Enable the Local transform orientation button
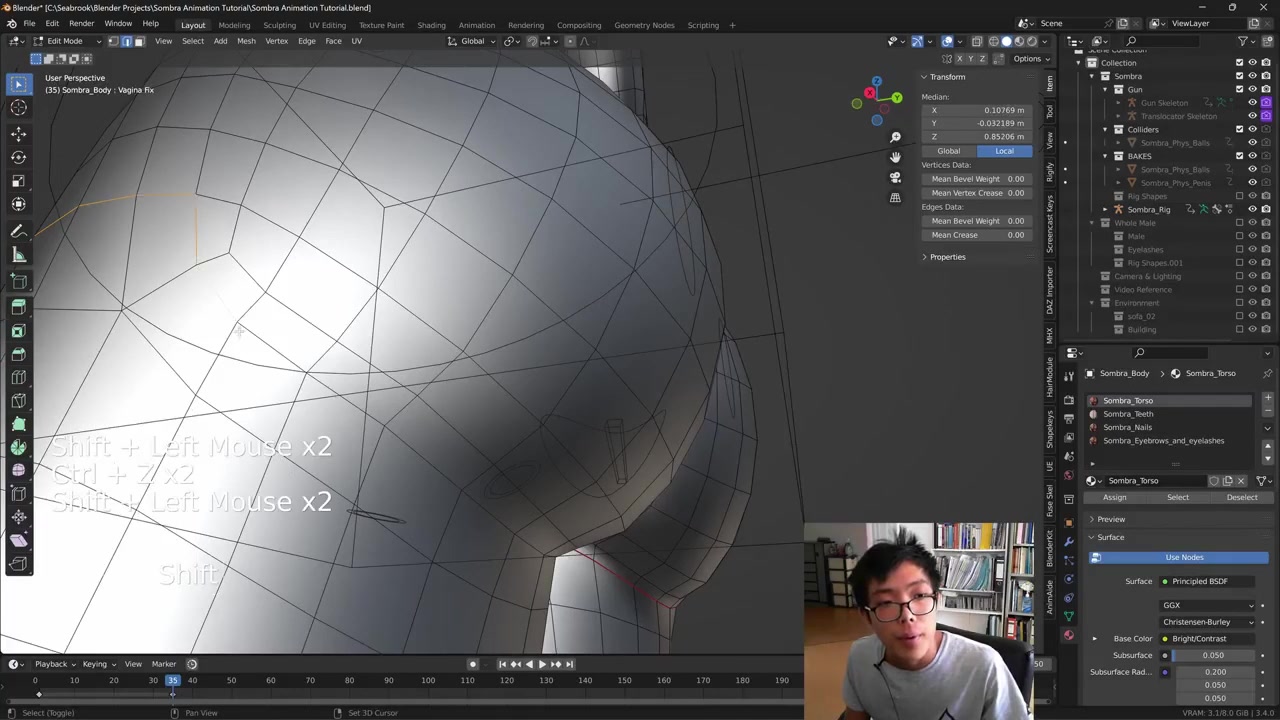 pyautogui.click(x=1003, y=151)
